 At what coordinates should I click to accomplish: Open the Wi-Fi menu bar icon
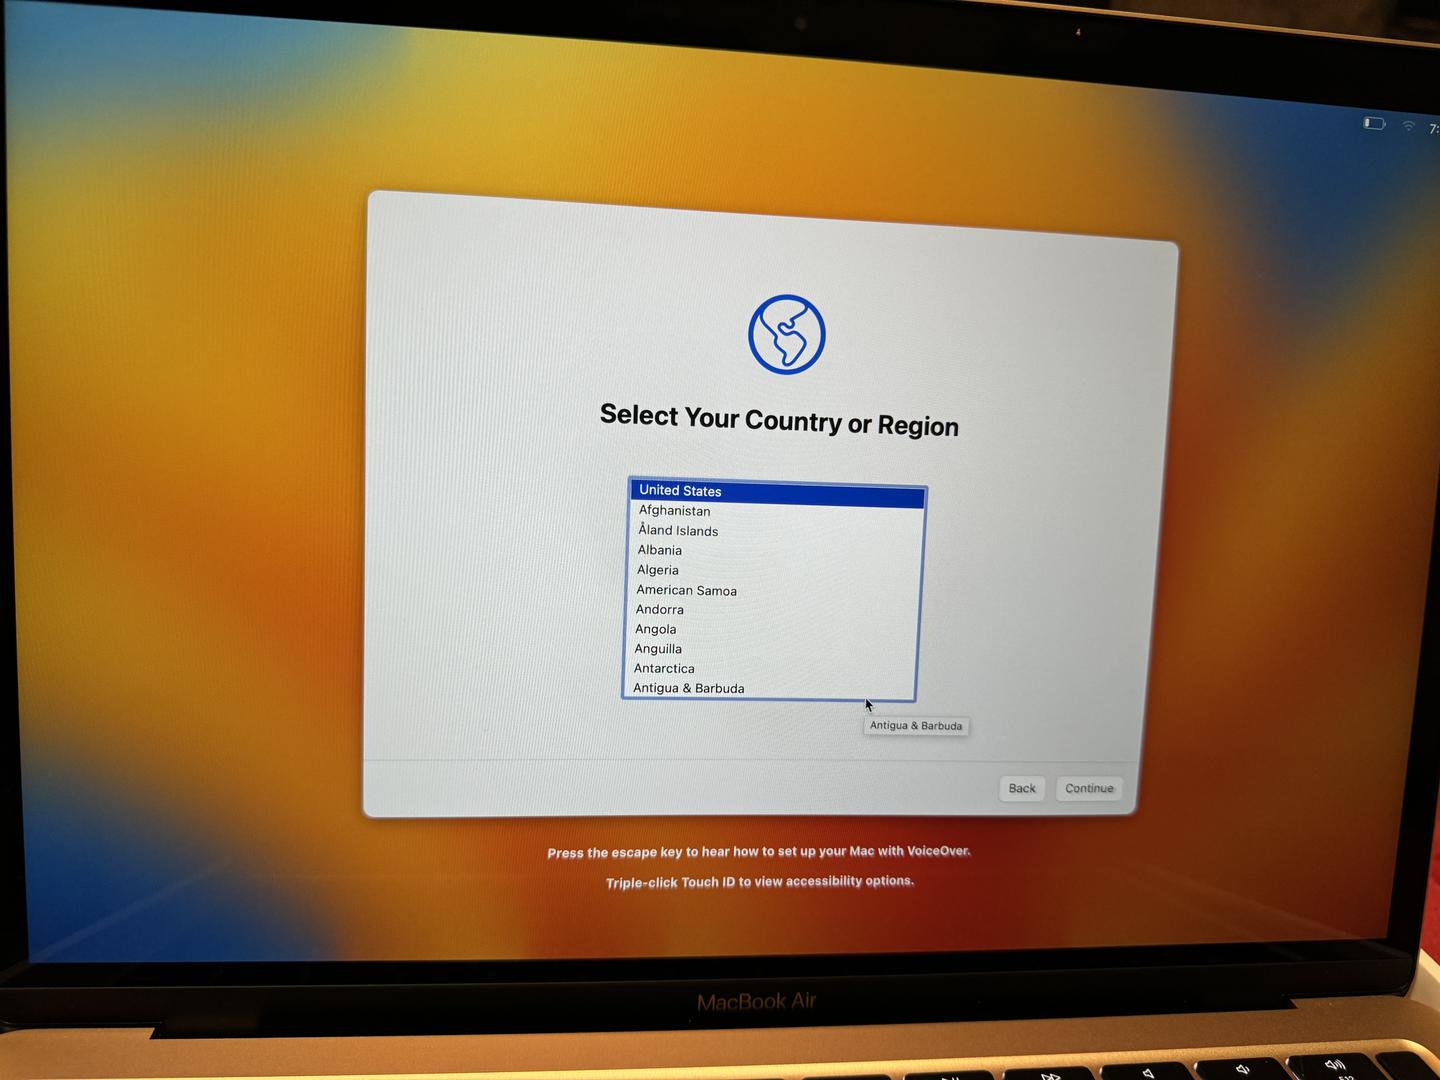tap(1408, 126)
